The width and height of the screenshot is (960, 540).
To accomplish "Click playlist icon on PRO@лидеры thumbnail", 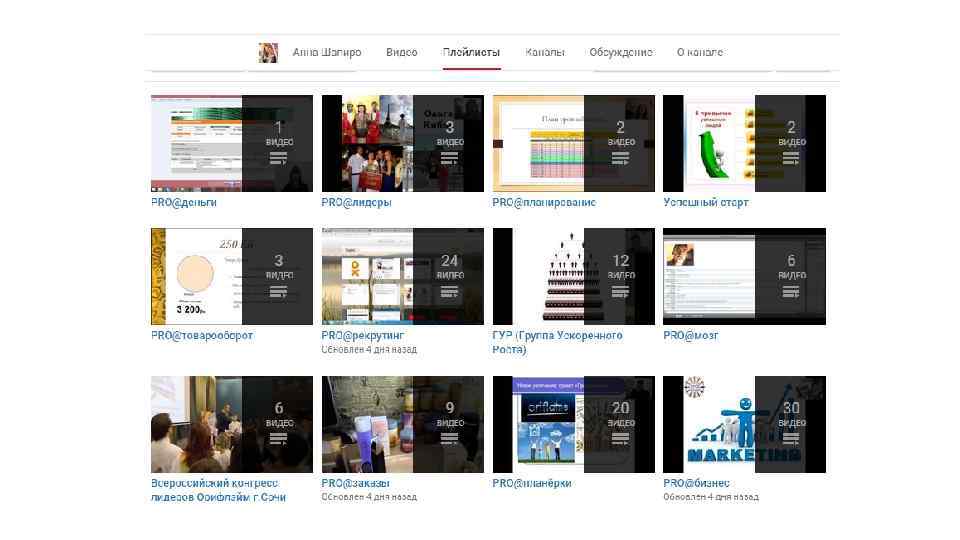I will [x=449, y=159].
